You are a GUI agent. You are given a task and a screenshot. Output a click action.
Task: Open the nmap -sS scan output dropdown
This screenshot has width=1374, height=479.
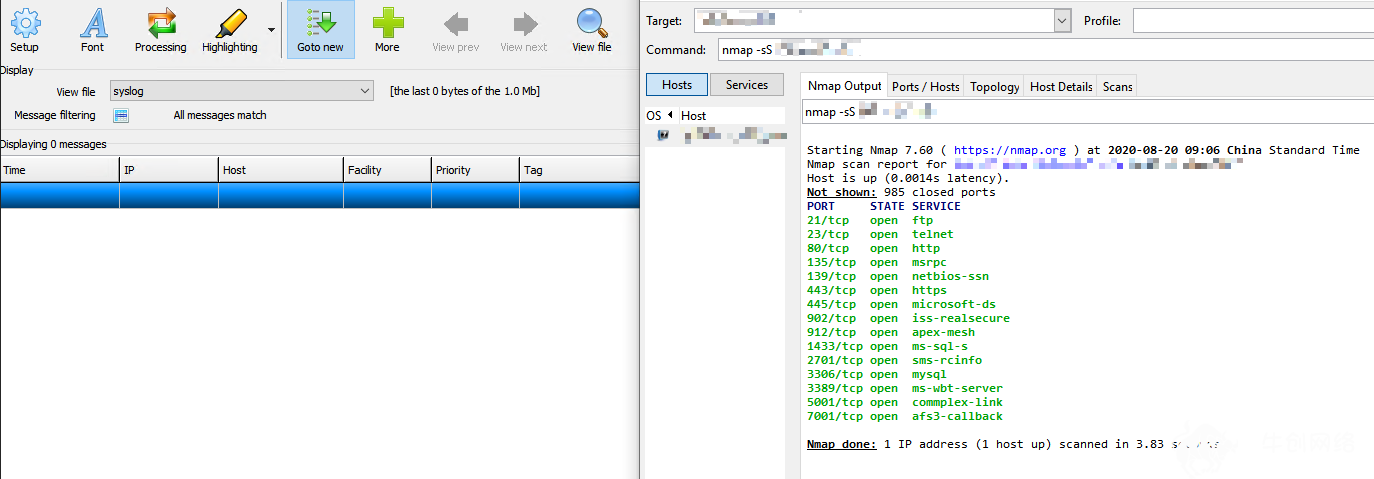1088,113
